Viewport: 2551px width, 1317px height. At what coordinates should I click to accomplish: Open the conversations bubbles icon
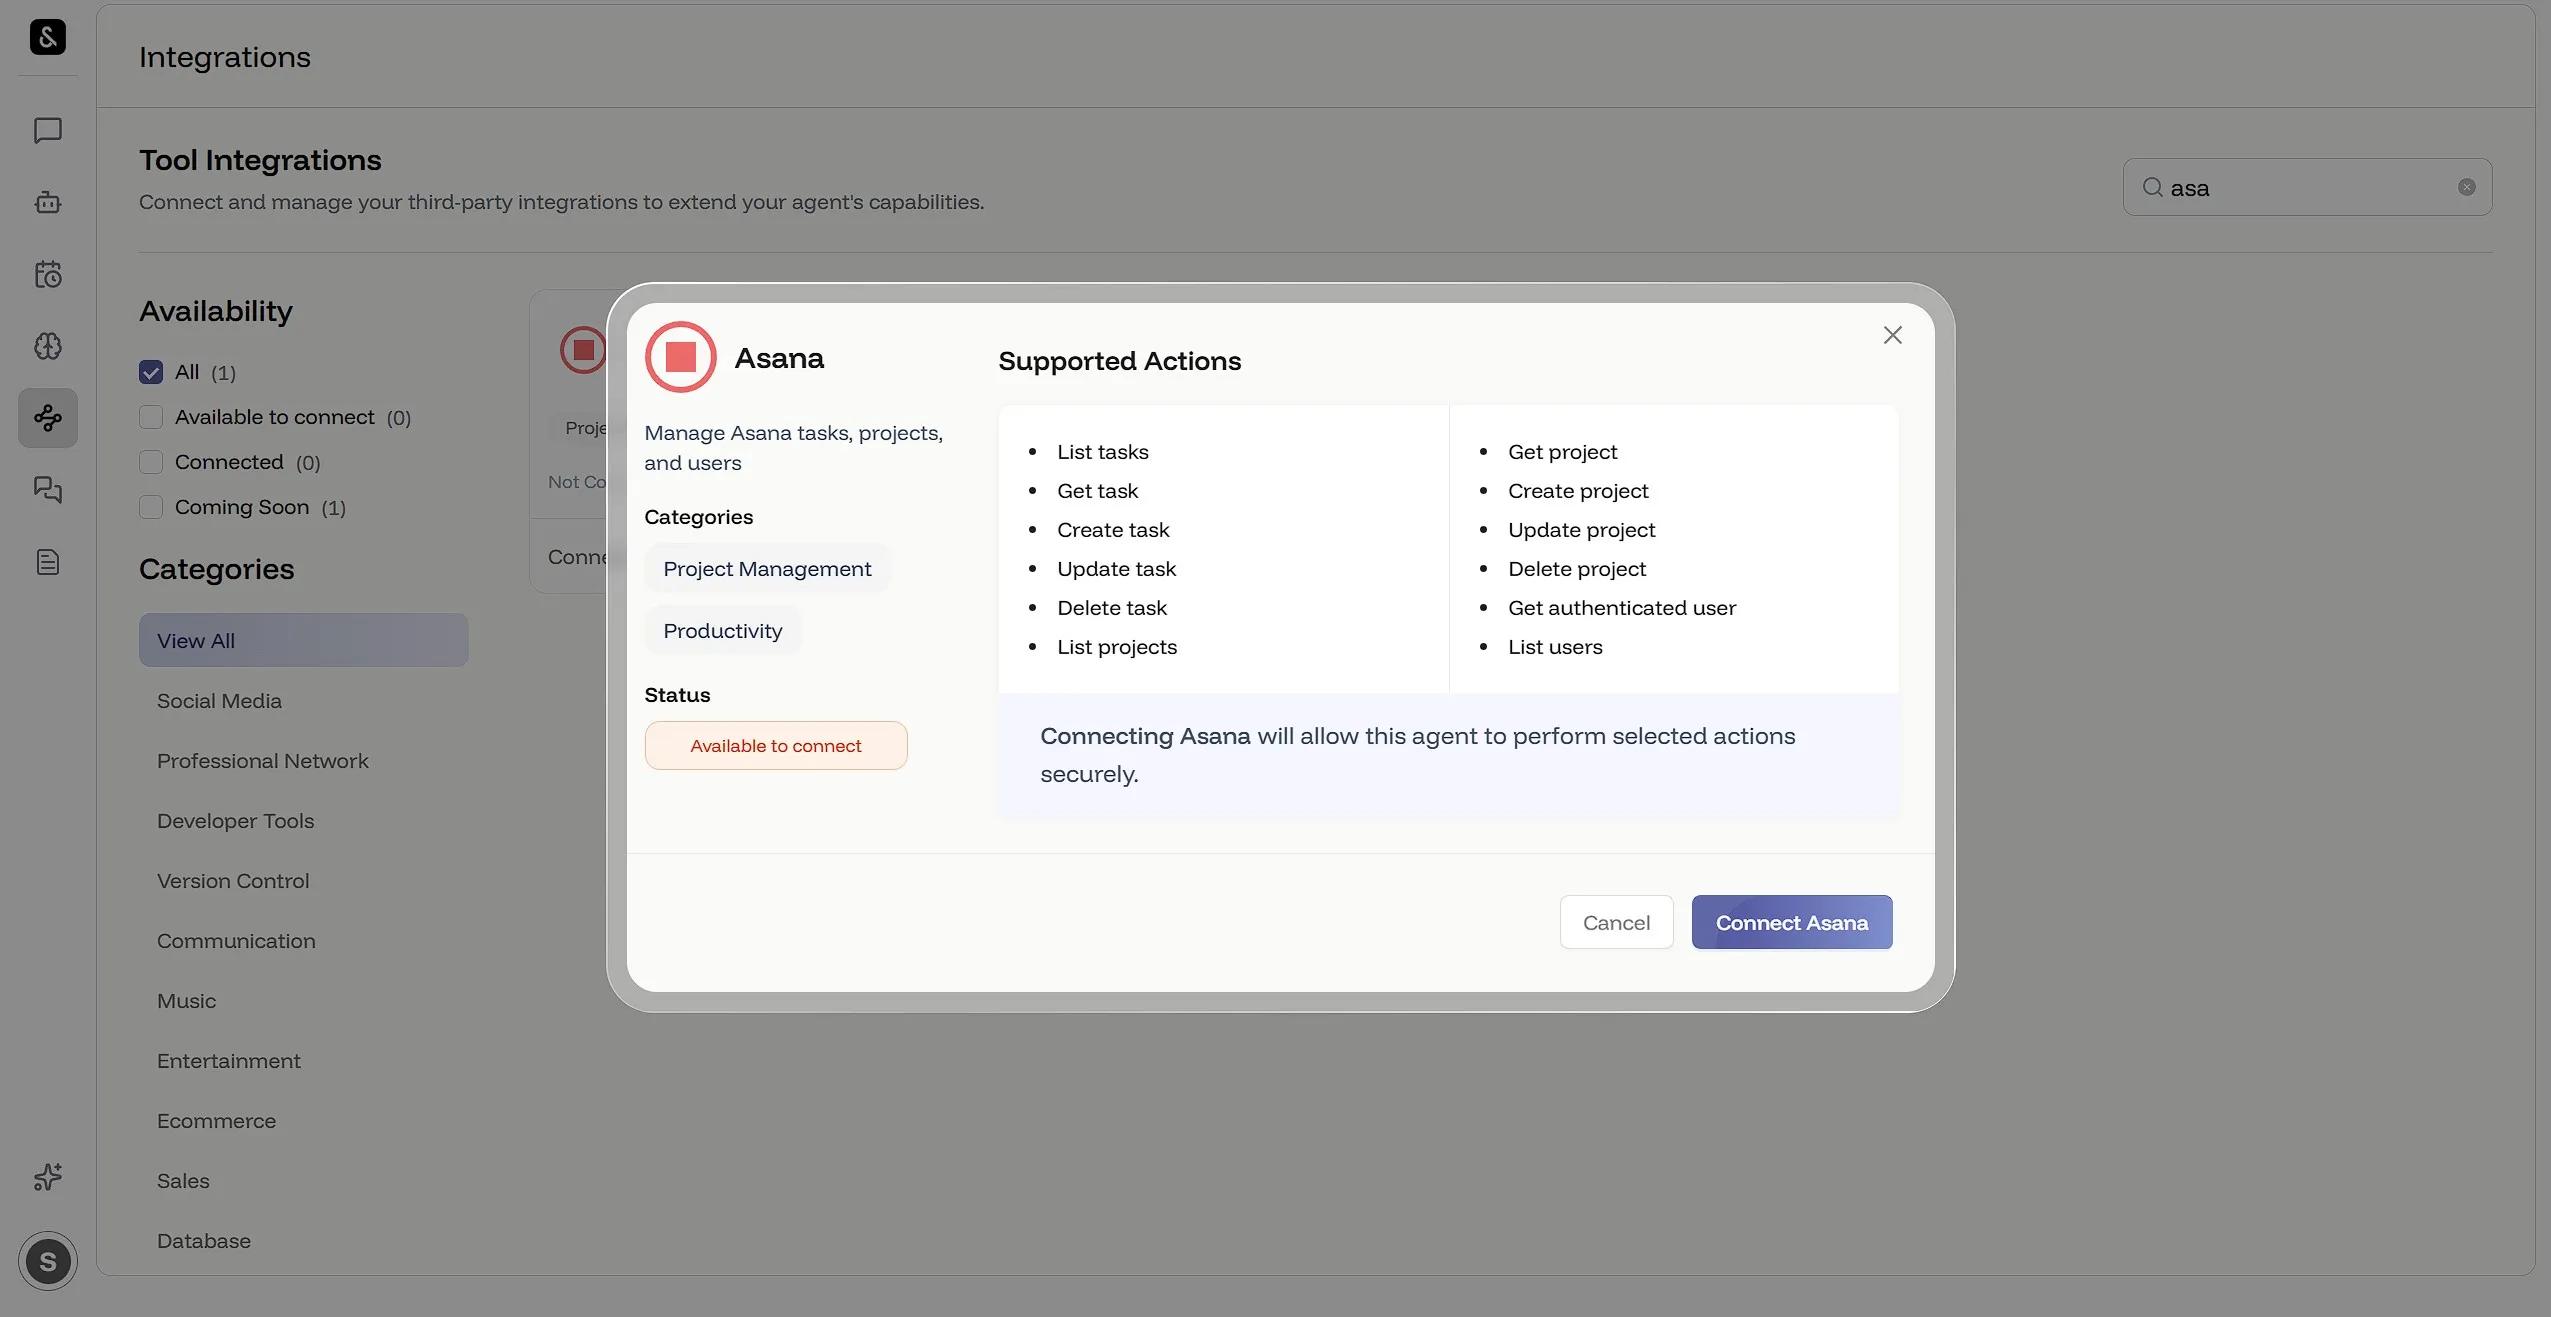point(48,490)
